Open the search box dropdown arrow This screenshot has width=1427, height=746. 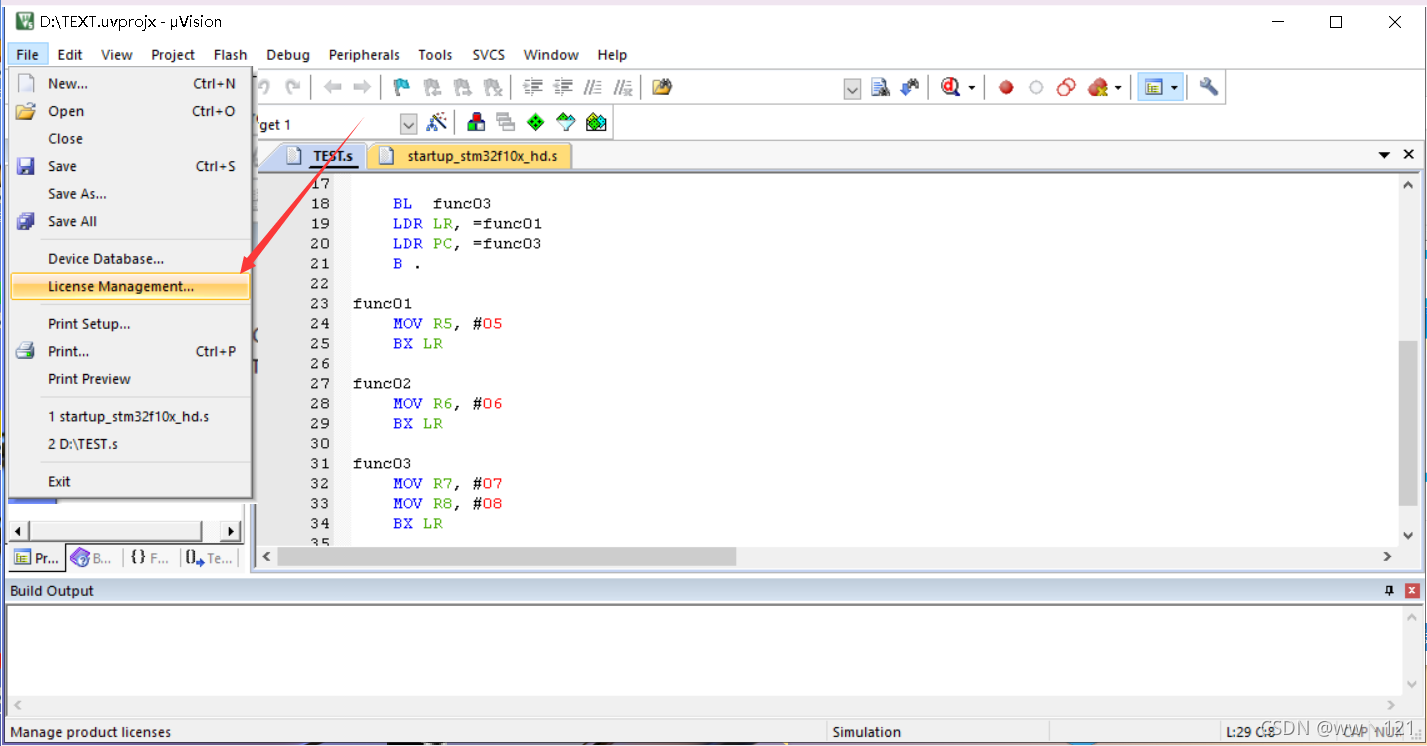coord(852,89)
